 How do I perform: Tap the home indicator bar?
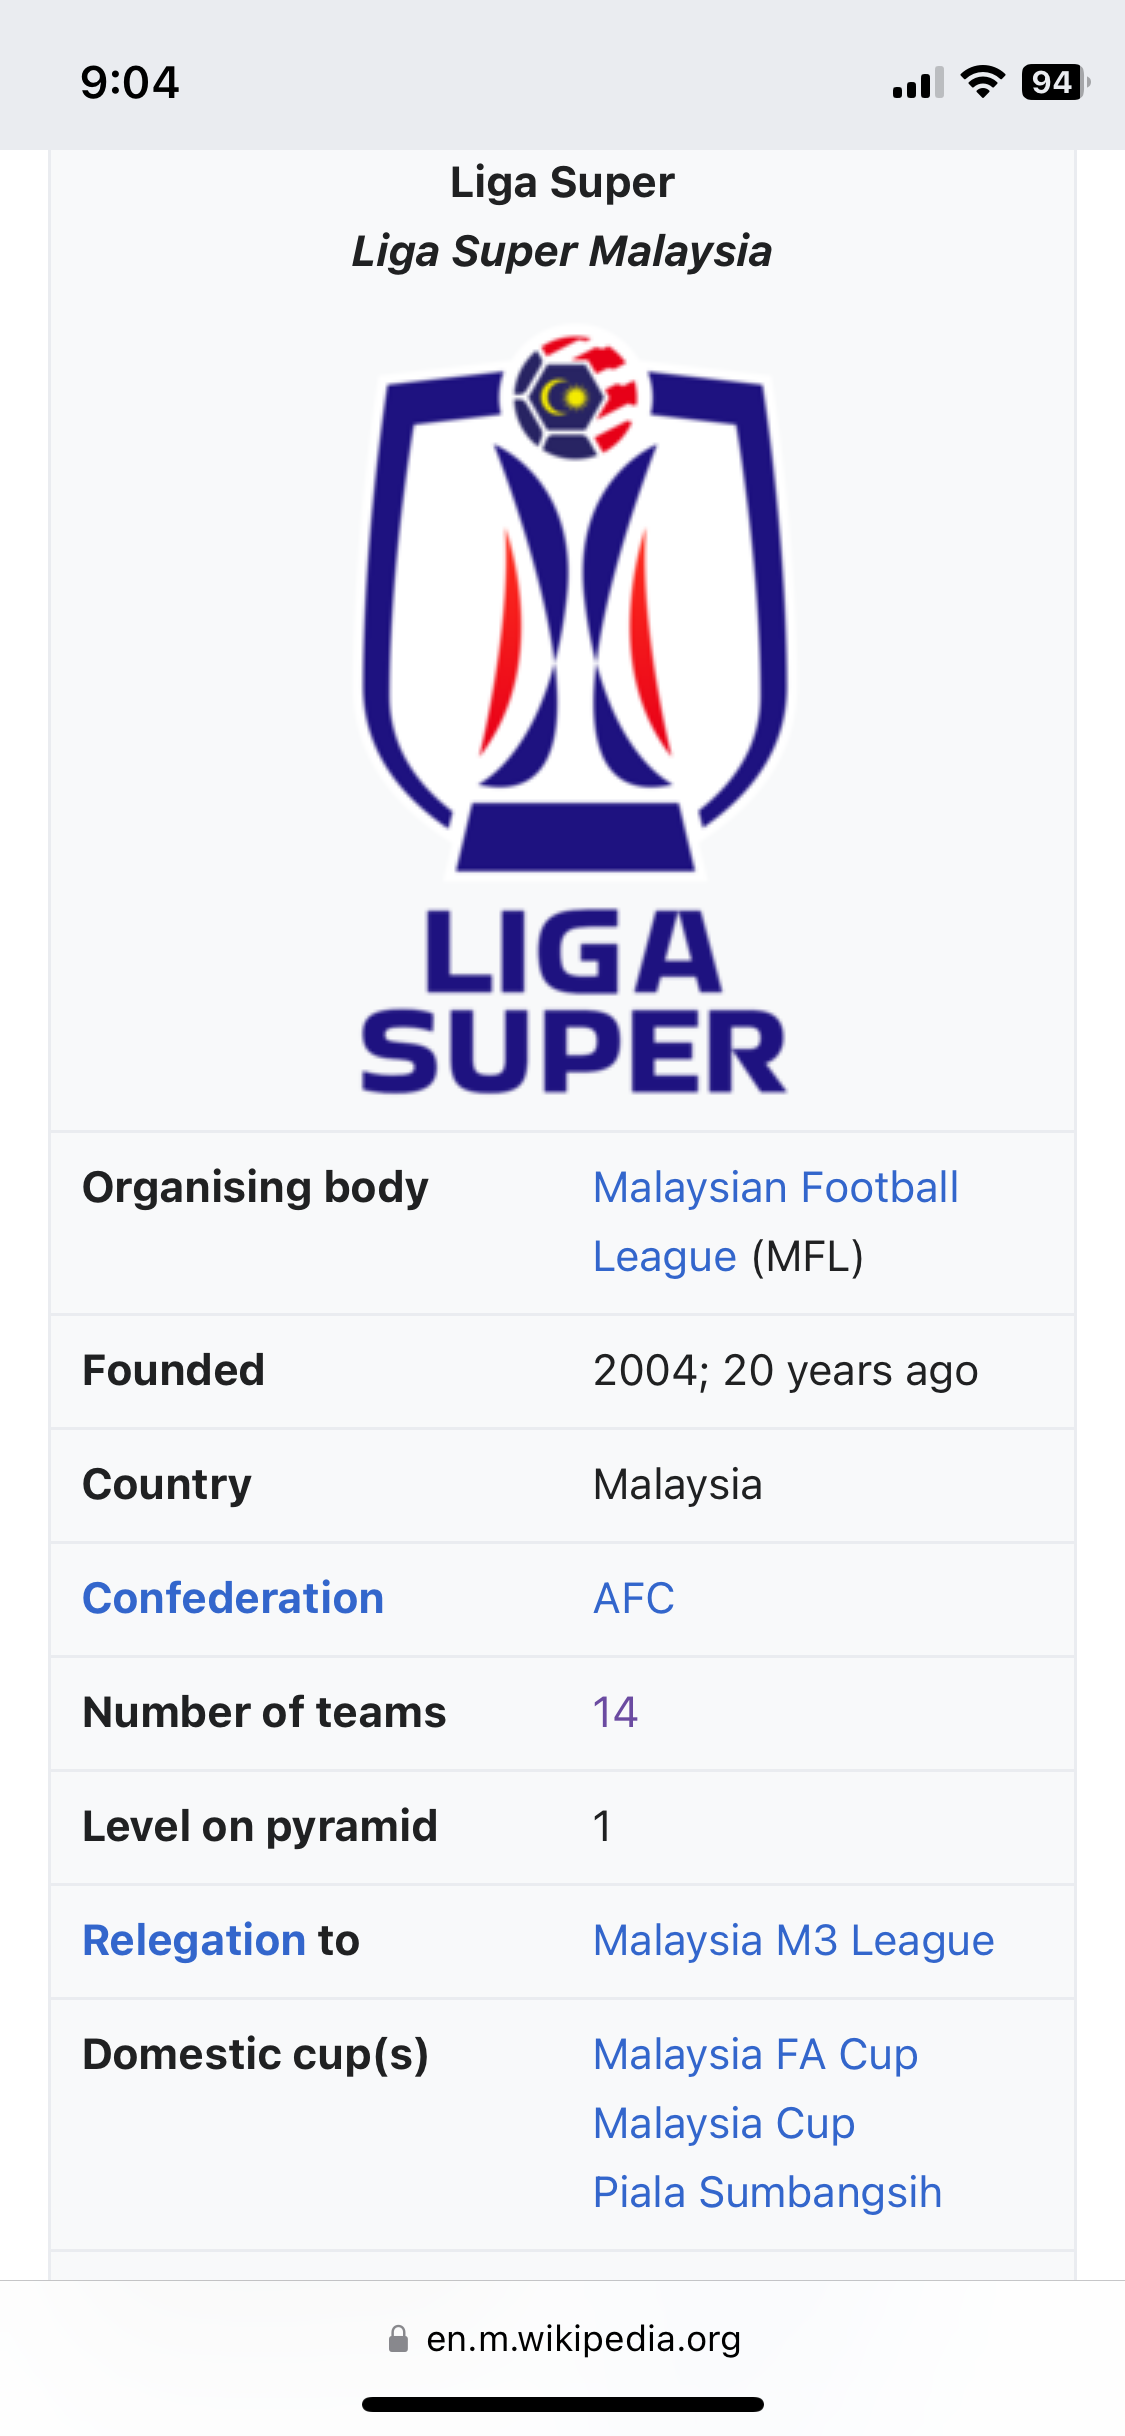pos(563,2404)
